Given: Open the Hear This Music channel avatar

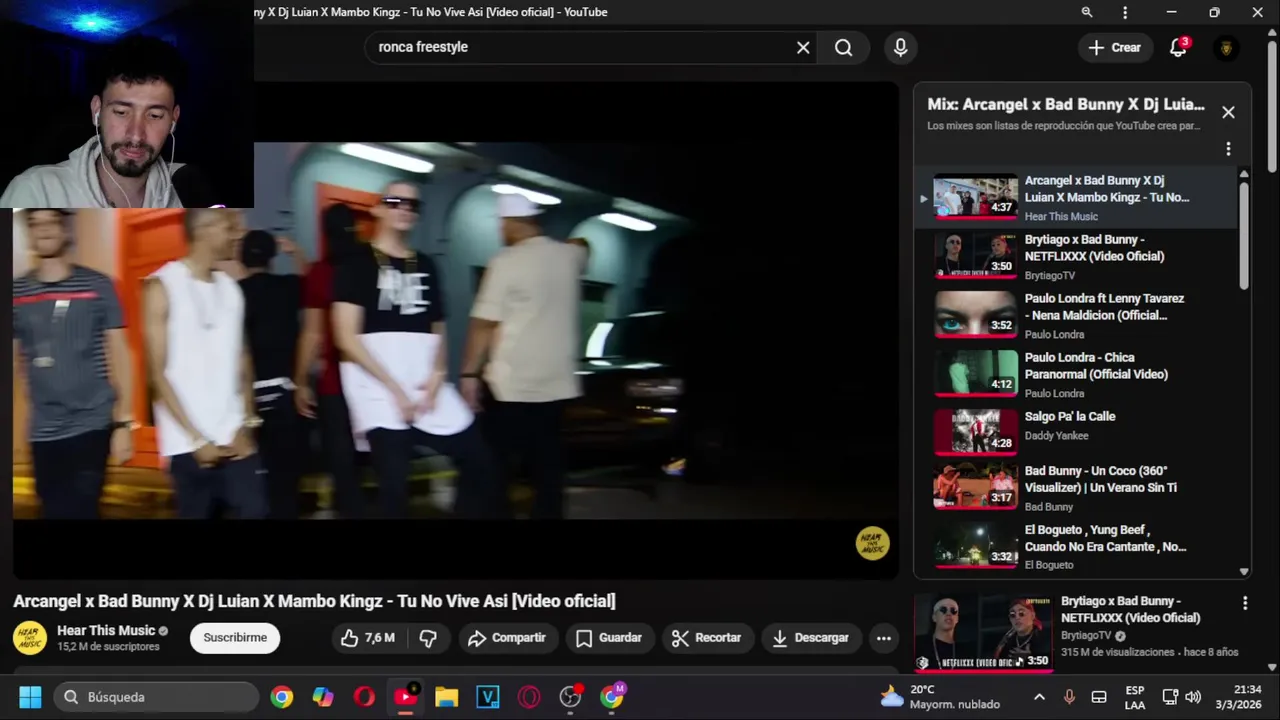Looking at the screenshot, I should point(30,638).
